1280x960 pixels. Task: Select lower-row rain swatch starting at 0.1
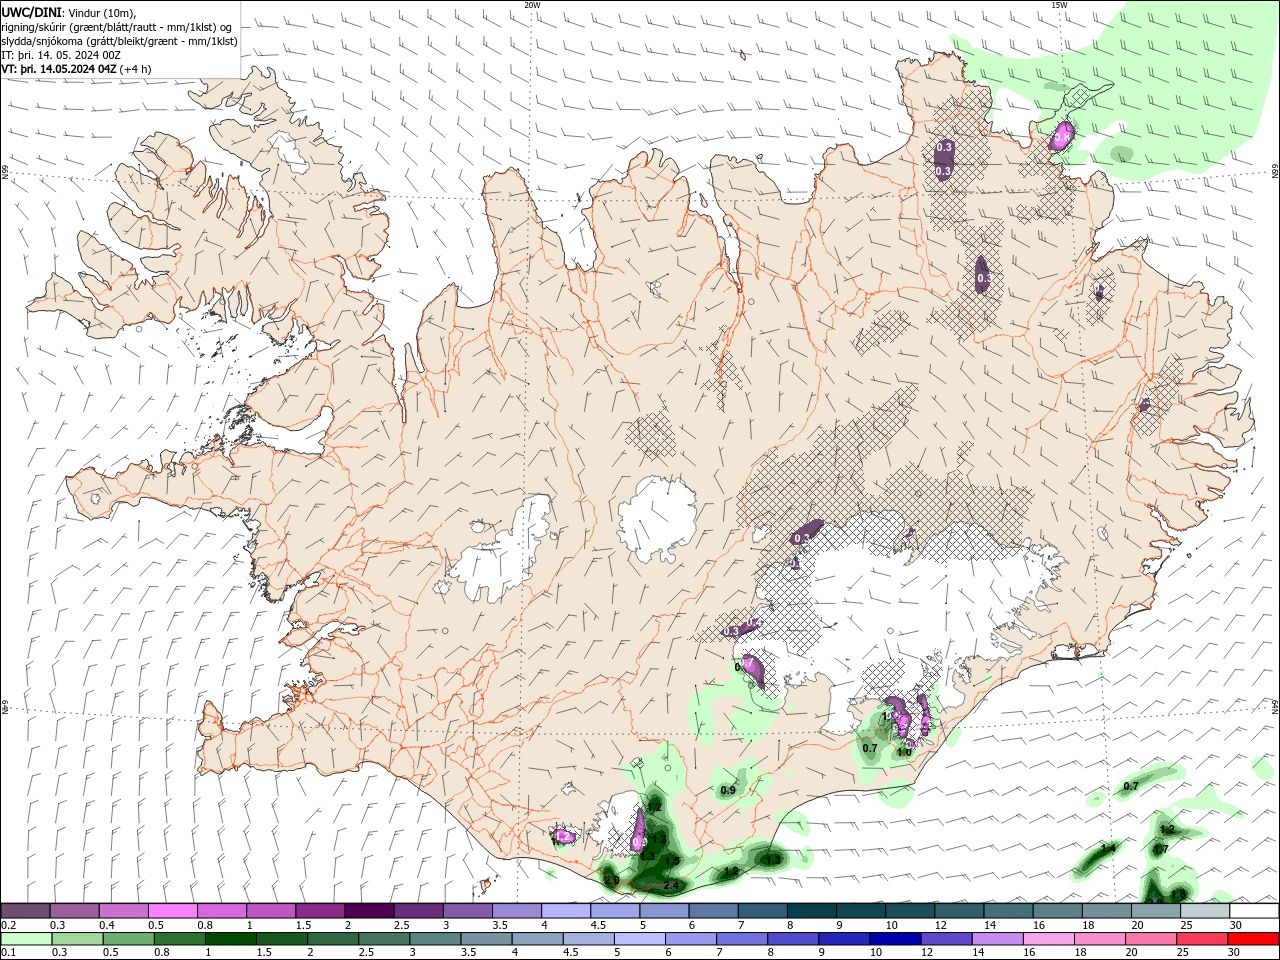tap(26, 939)
